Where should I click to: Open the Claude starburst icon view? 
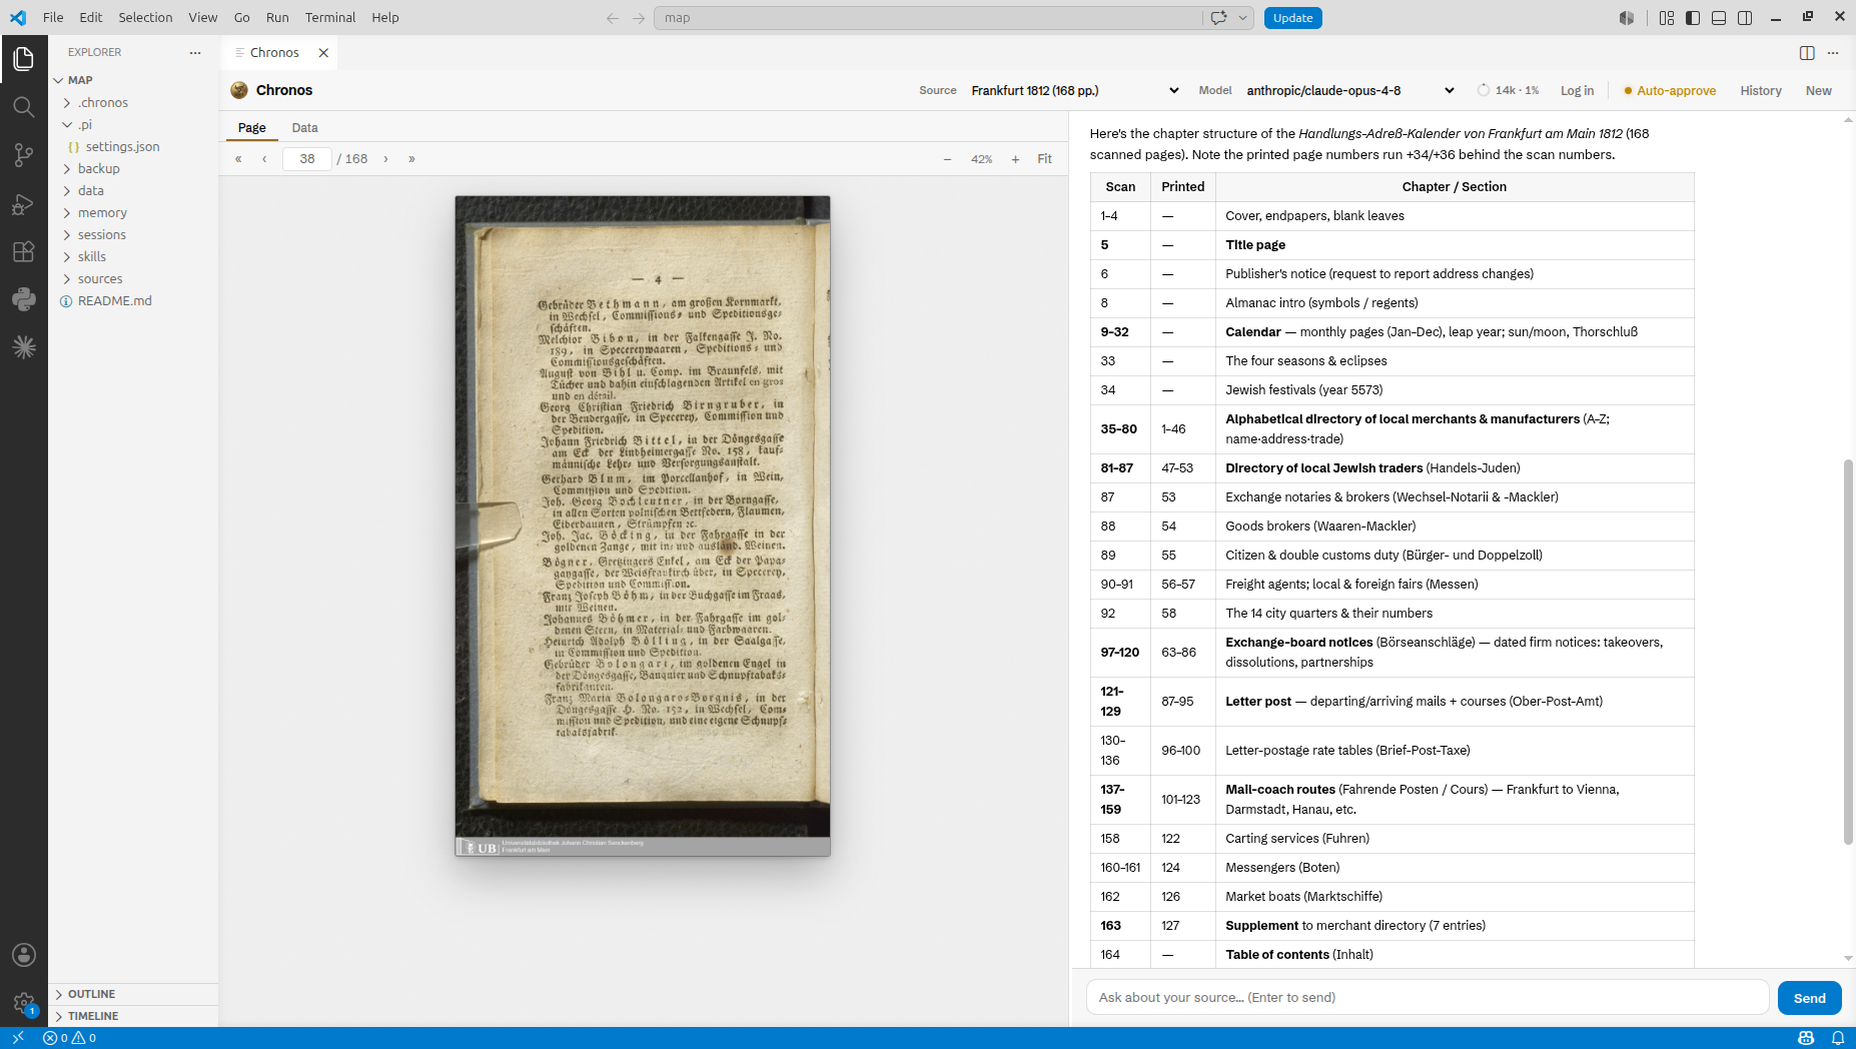click(24, 347)
